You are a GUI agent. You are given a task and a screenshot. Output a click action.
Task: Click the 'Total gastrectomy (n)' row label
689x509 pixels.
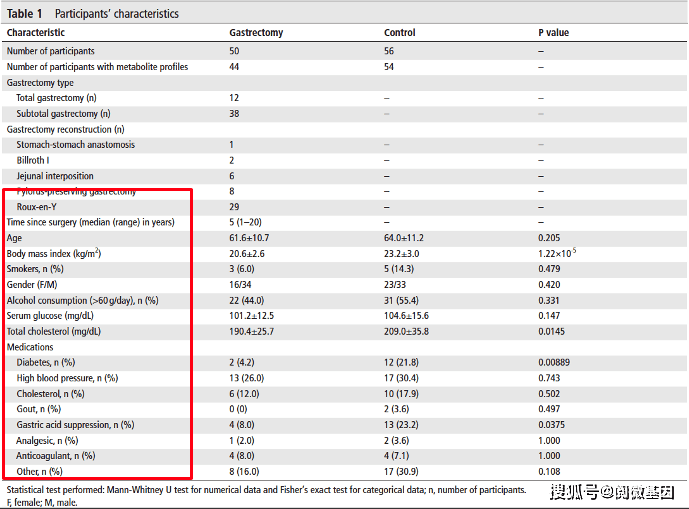[57, 98]
